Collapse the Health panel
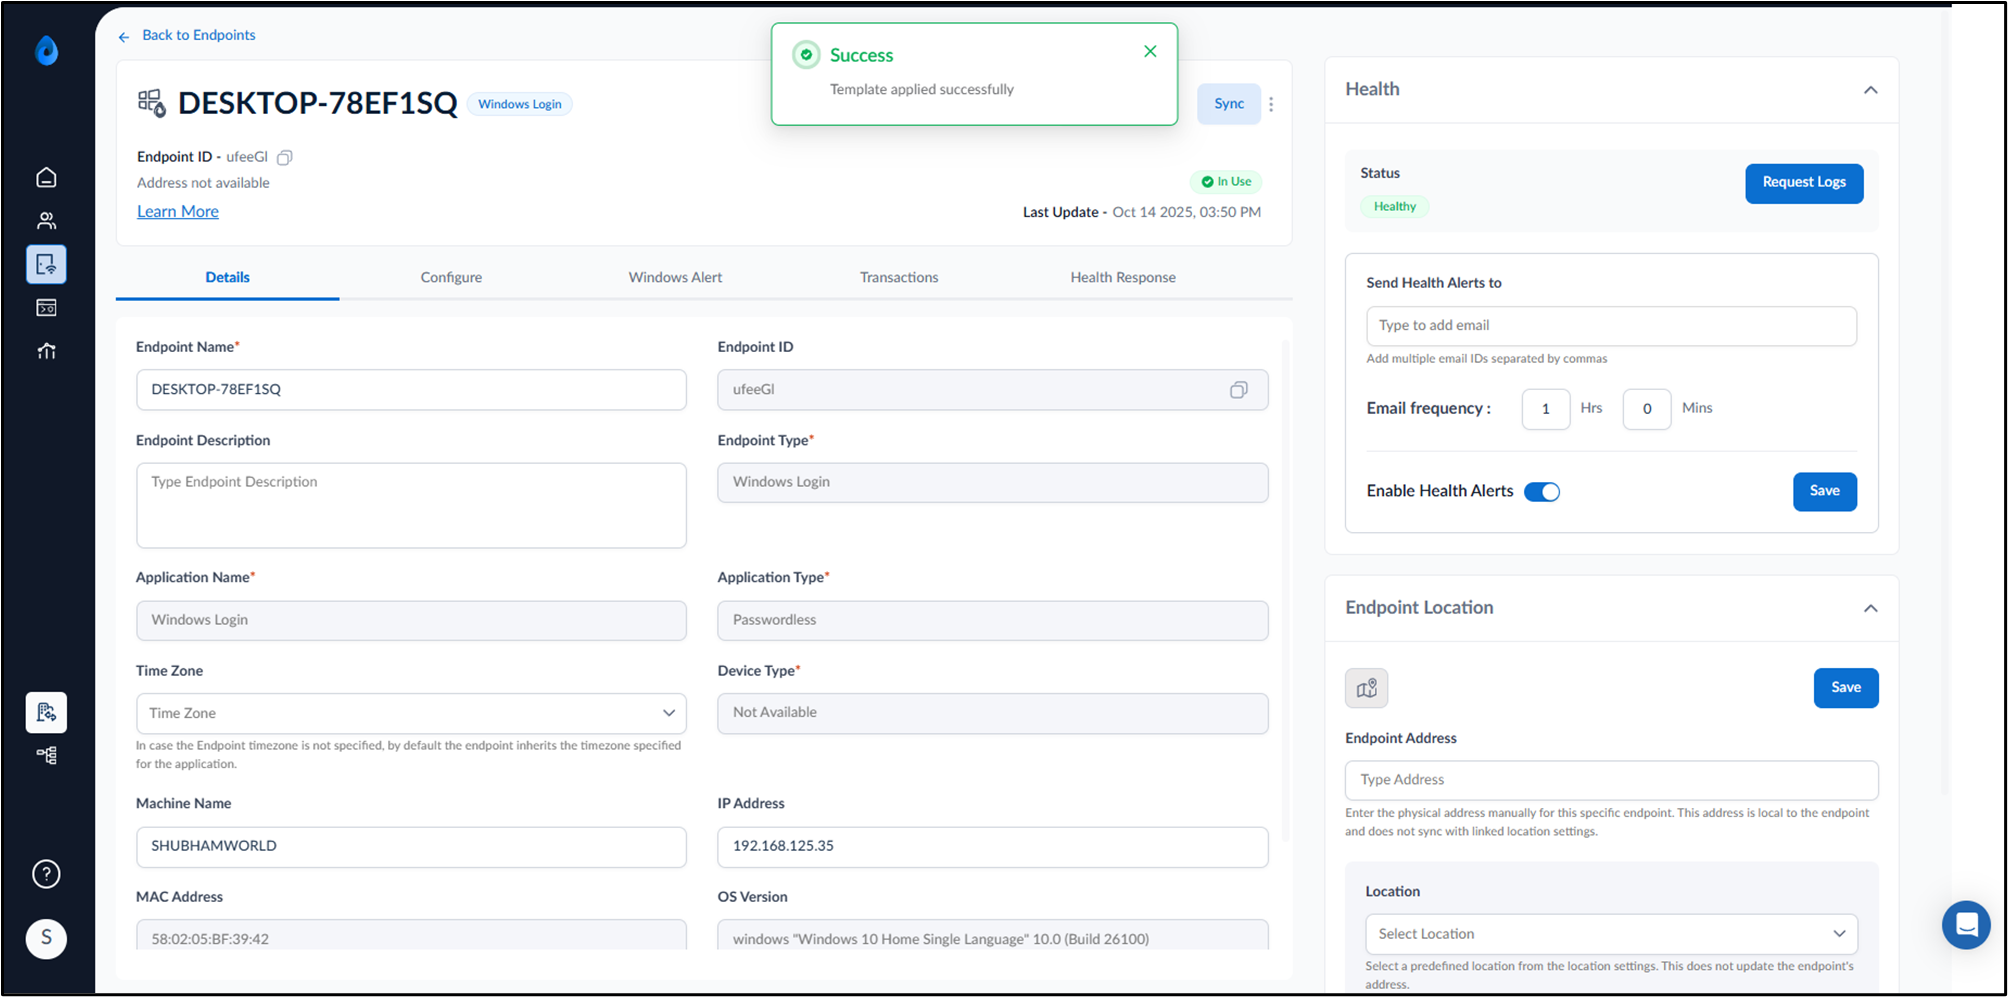The width and height of the screenshot is (2008, 997). (1870, 90)
